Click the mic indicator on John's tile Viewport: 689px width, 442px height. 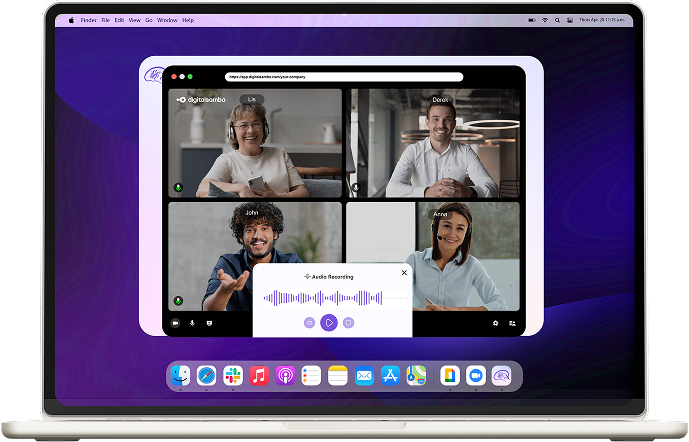[x=178, y=301]
